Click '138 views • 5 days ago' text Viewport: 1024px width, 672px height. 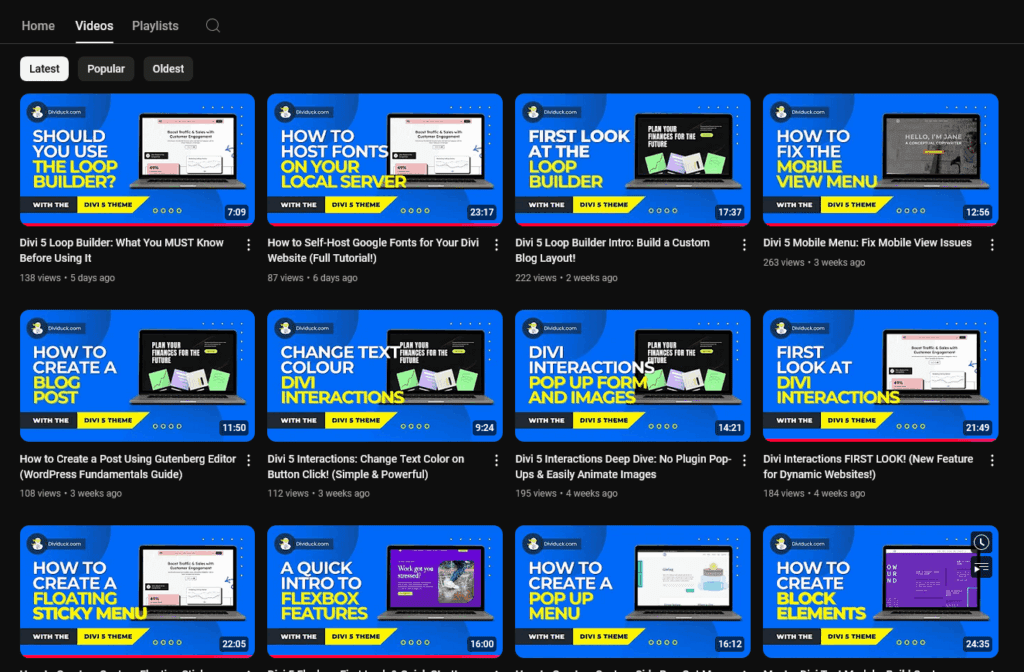click(67, 278)
